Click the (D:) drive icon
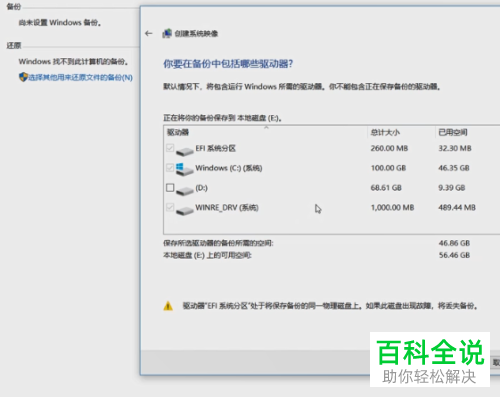The width and height of the screenshot is (500, 397). coord(185,191)
